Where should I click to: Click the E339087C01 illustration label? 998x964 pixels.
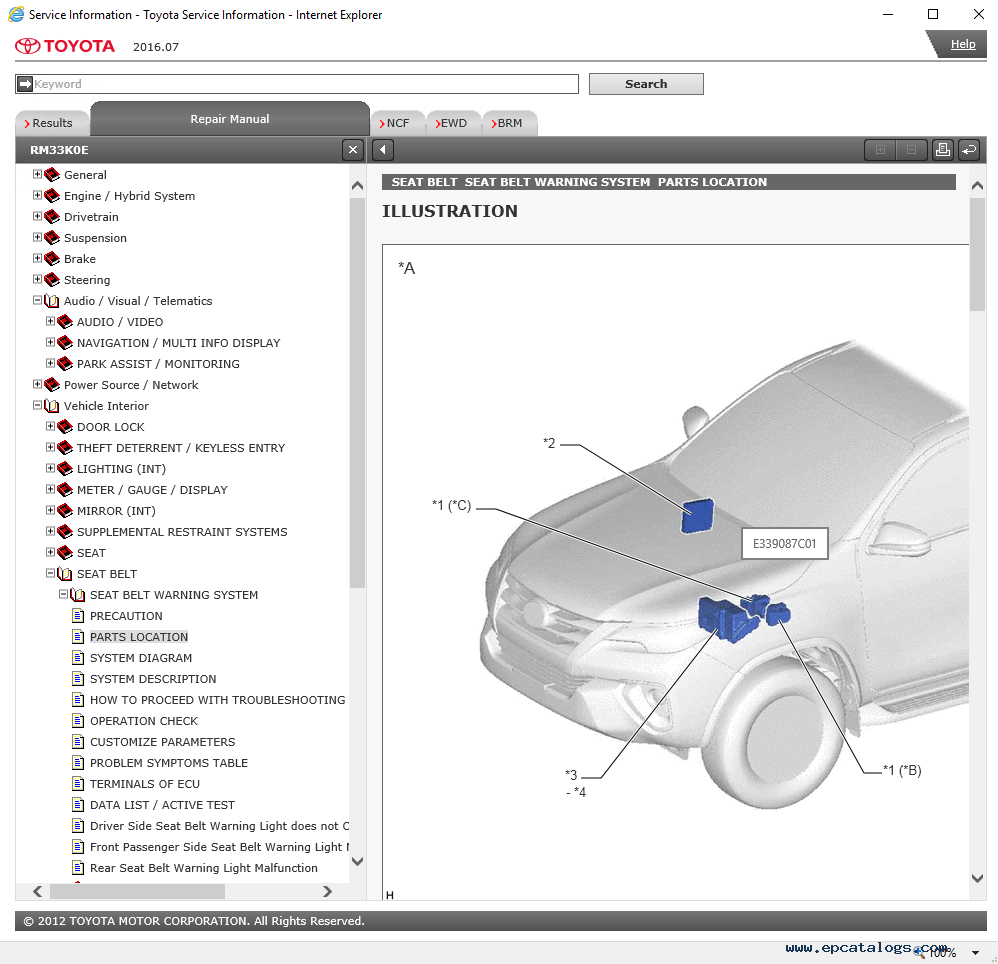[x=784, y=543]
